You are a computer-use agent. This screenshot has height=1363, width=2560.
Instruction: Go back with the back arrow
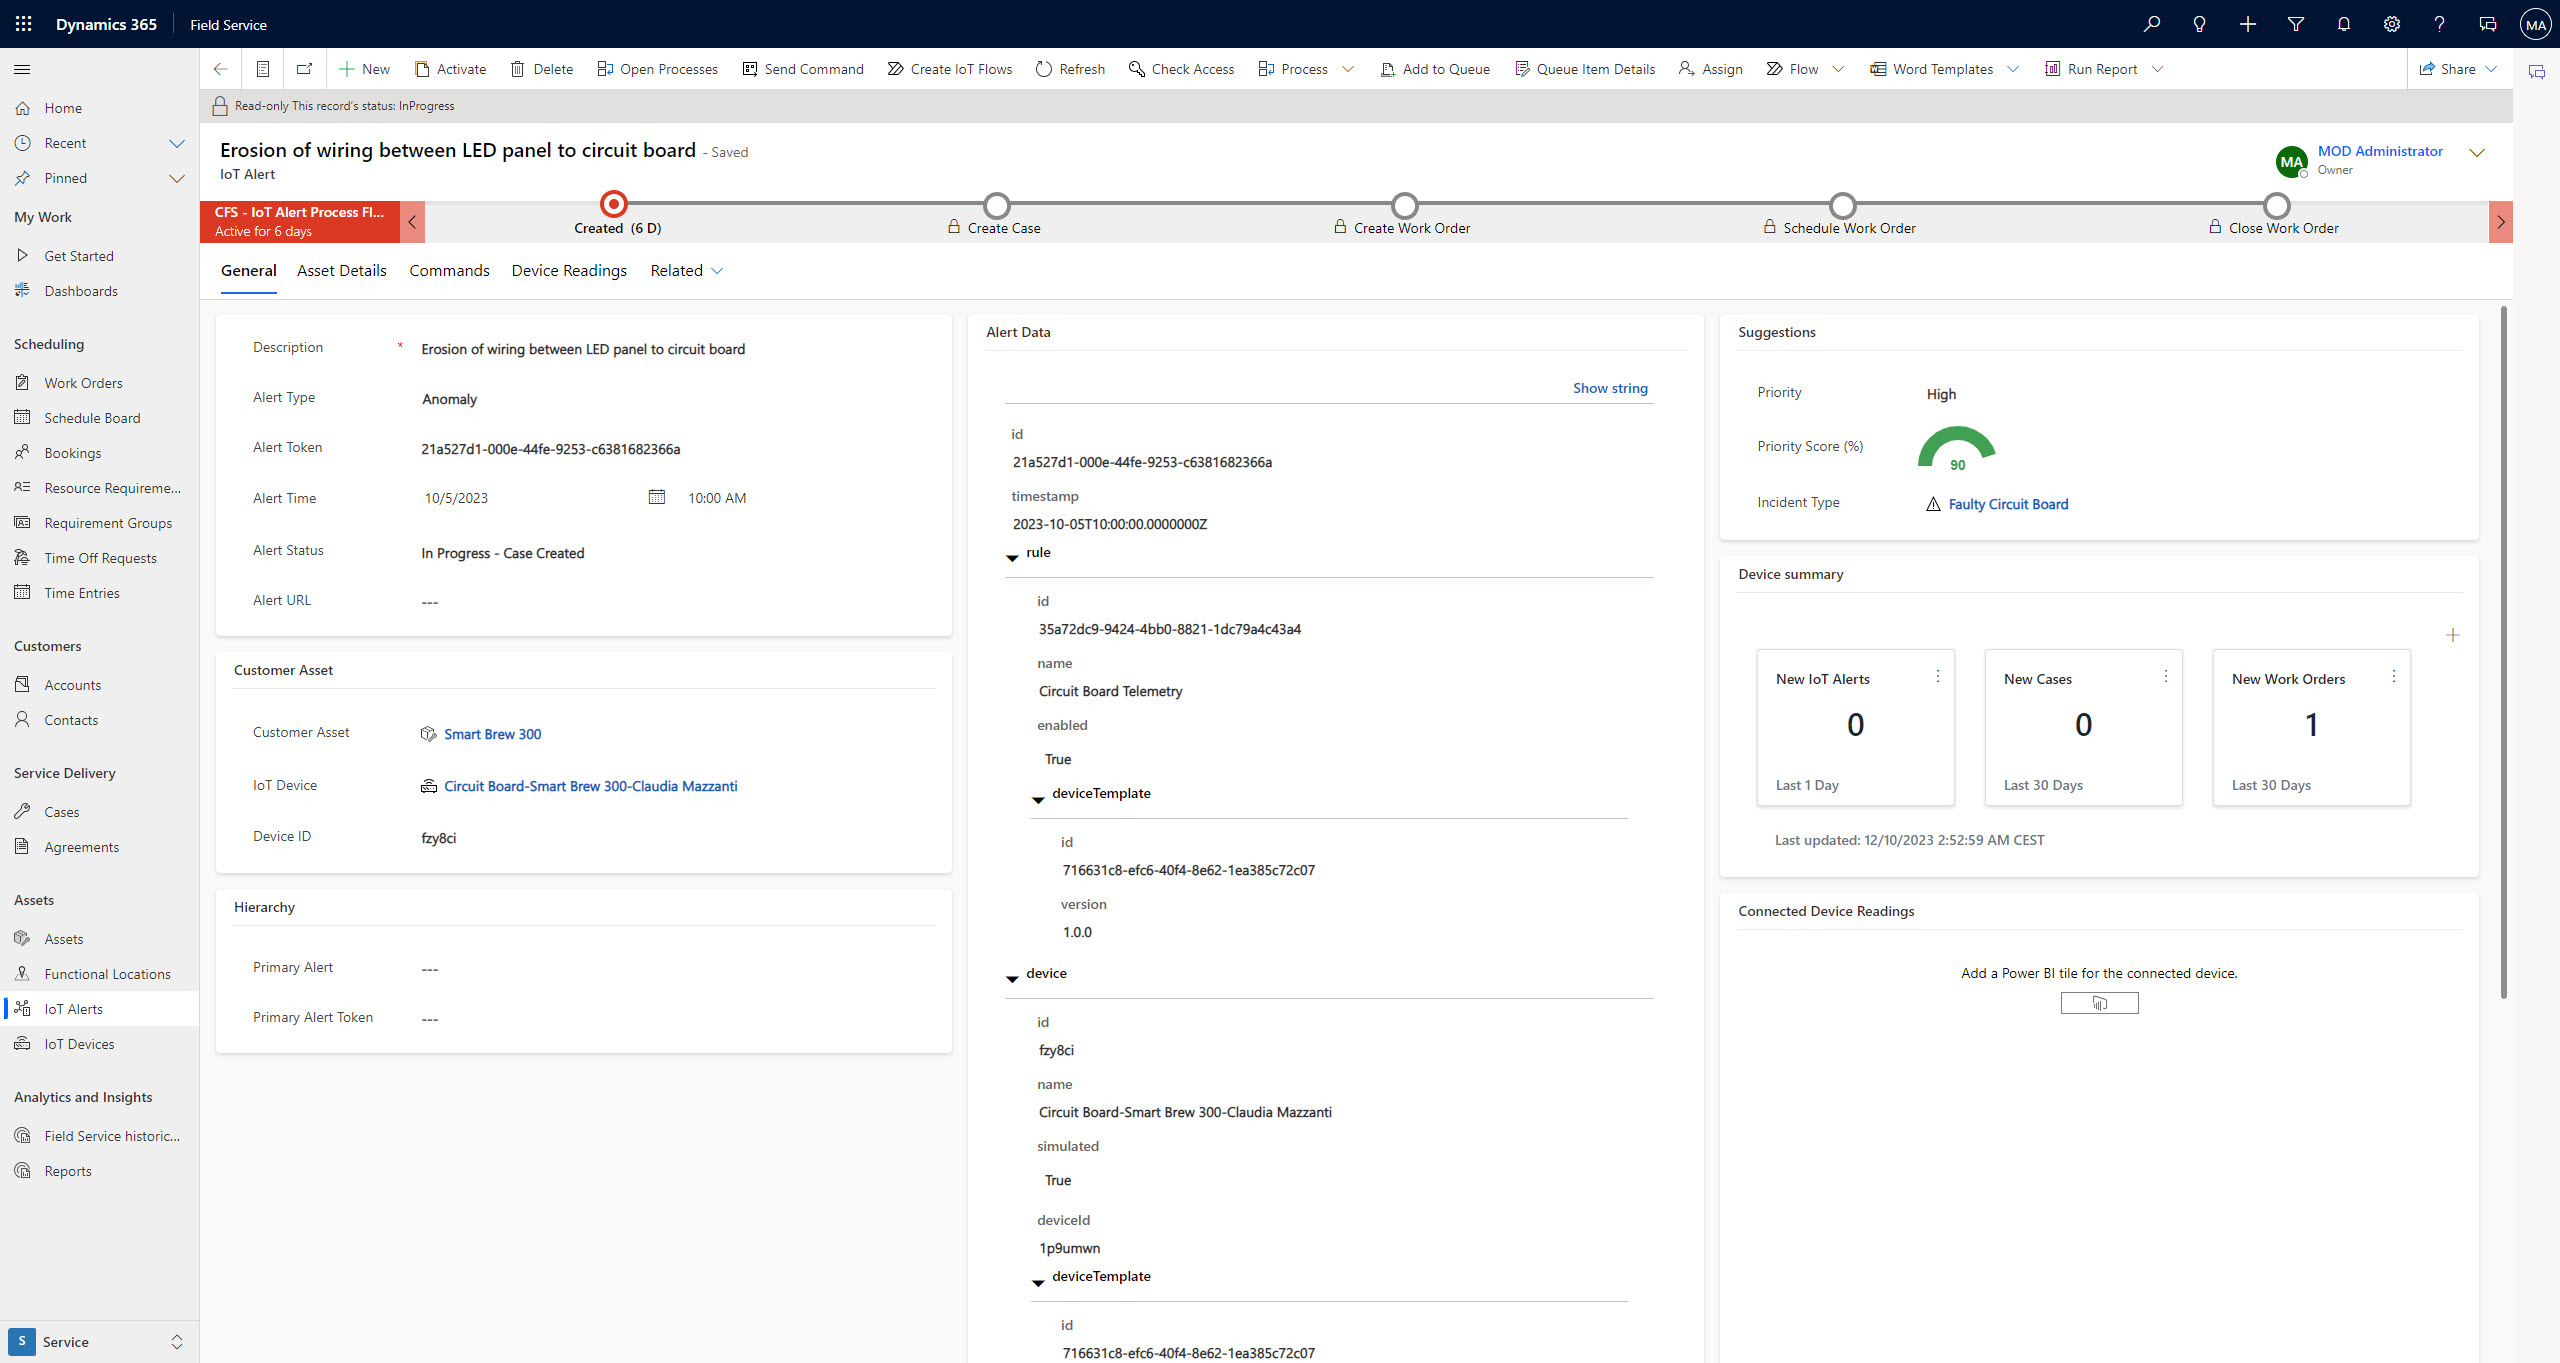[x=220, y=69]
